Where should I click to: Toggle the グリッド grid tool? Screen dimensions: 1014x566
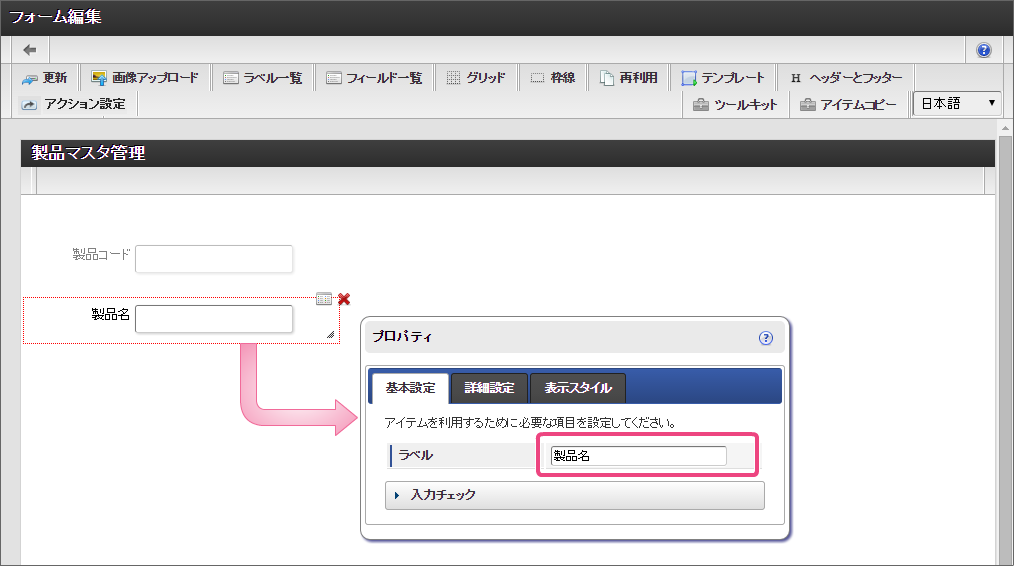tap(476, 78)
